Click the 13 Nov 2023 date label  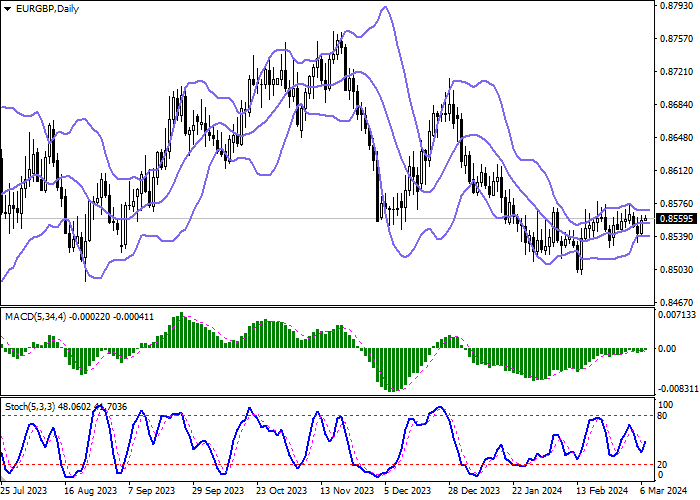pos(347,491)
